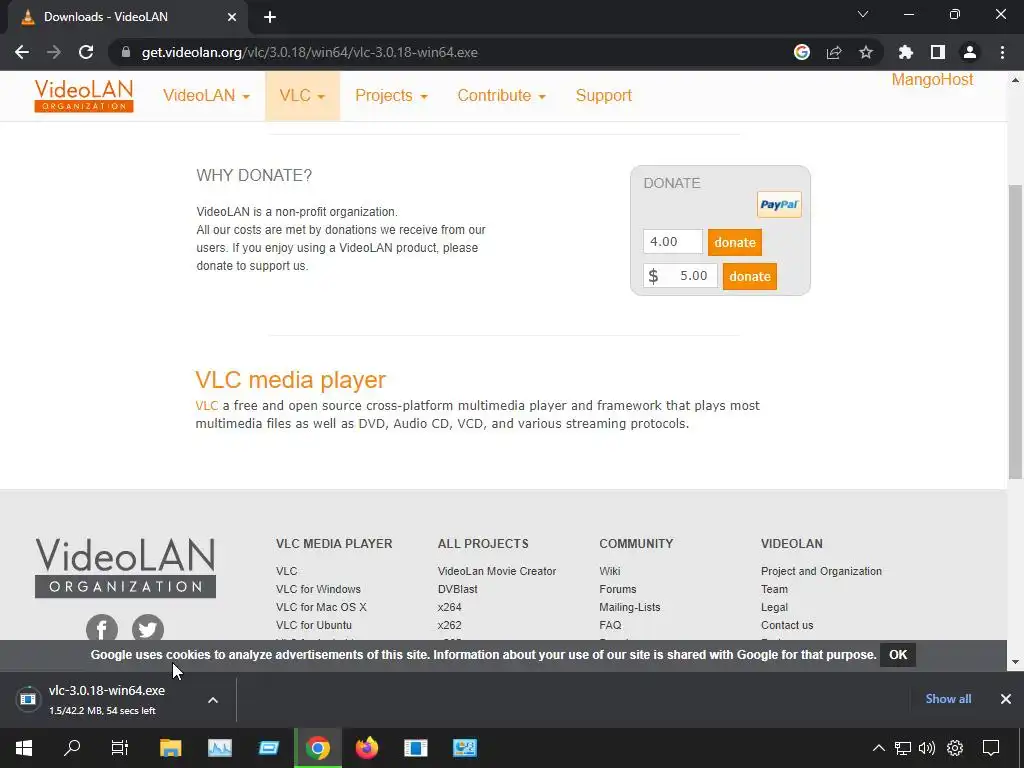The image size is (1024, 768).
Task: Close the downloads bar
Action: tap(1006, 699)
